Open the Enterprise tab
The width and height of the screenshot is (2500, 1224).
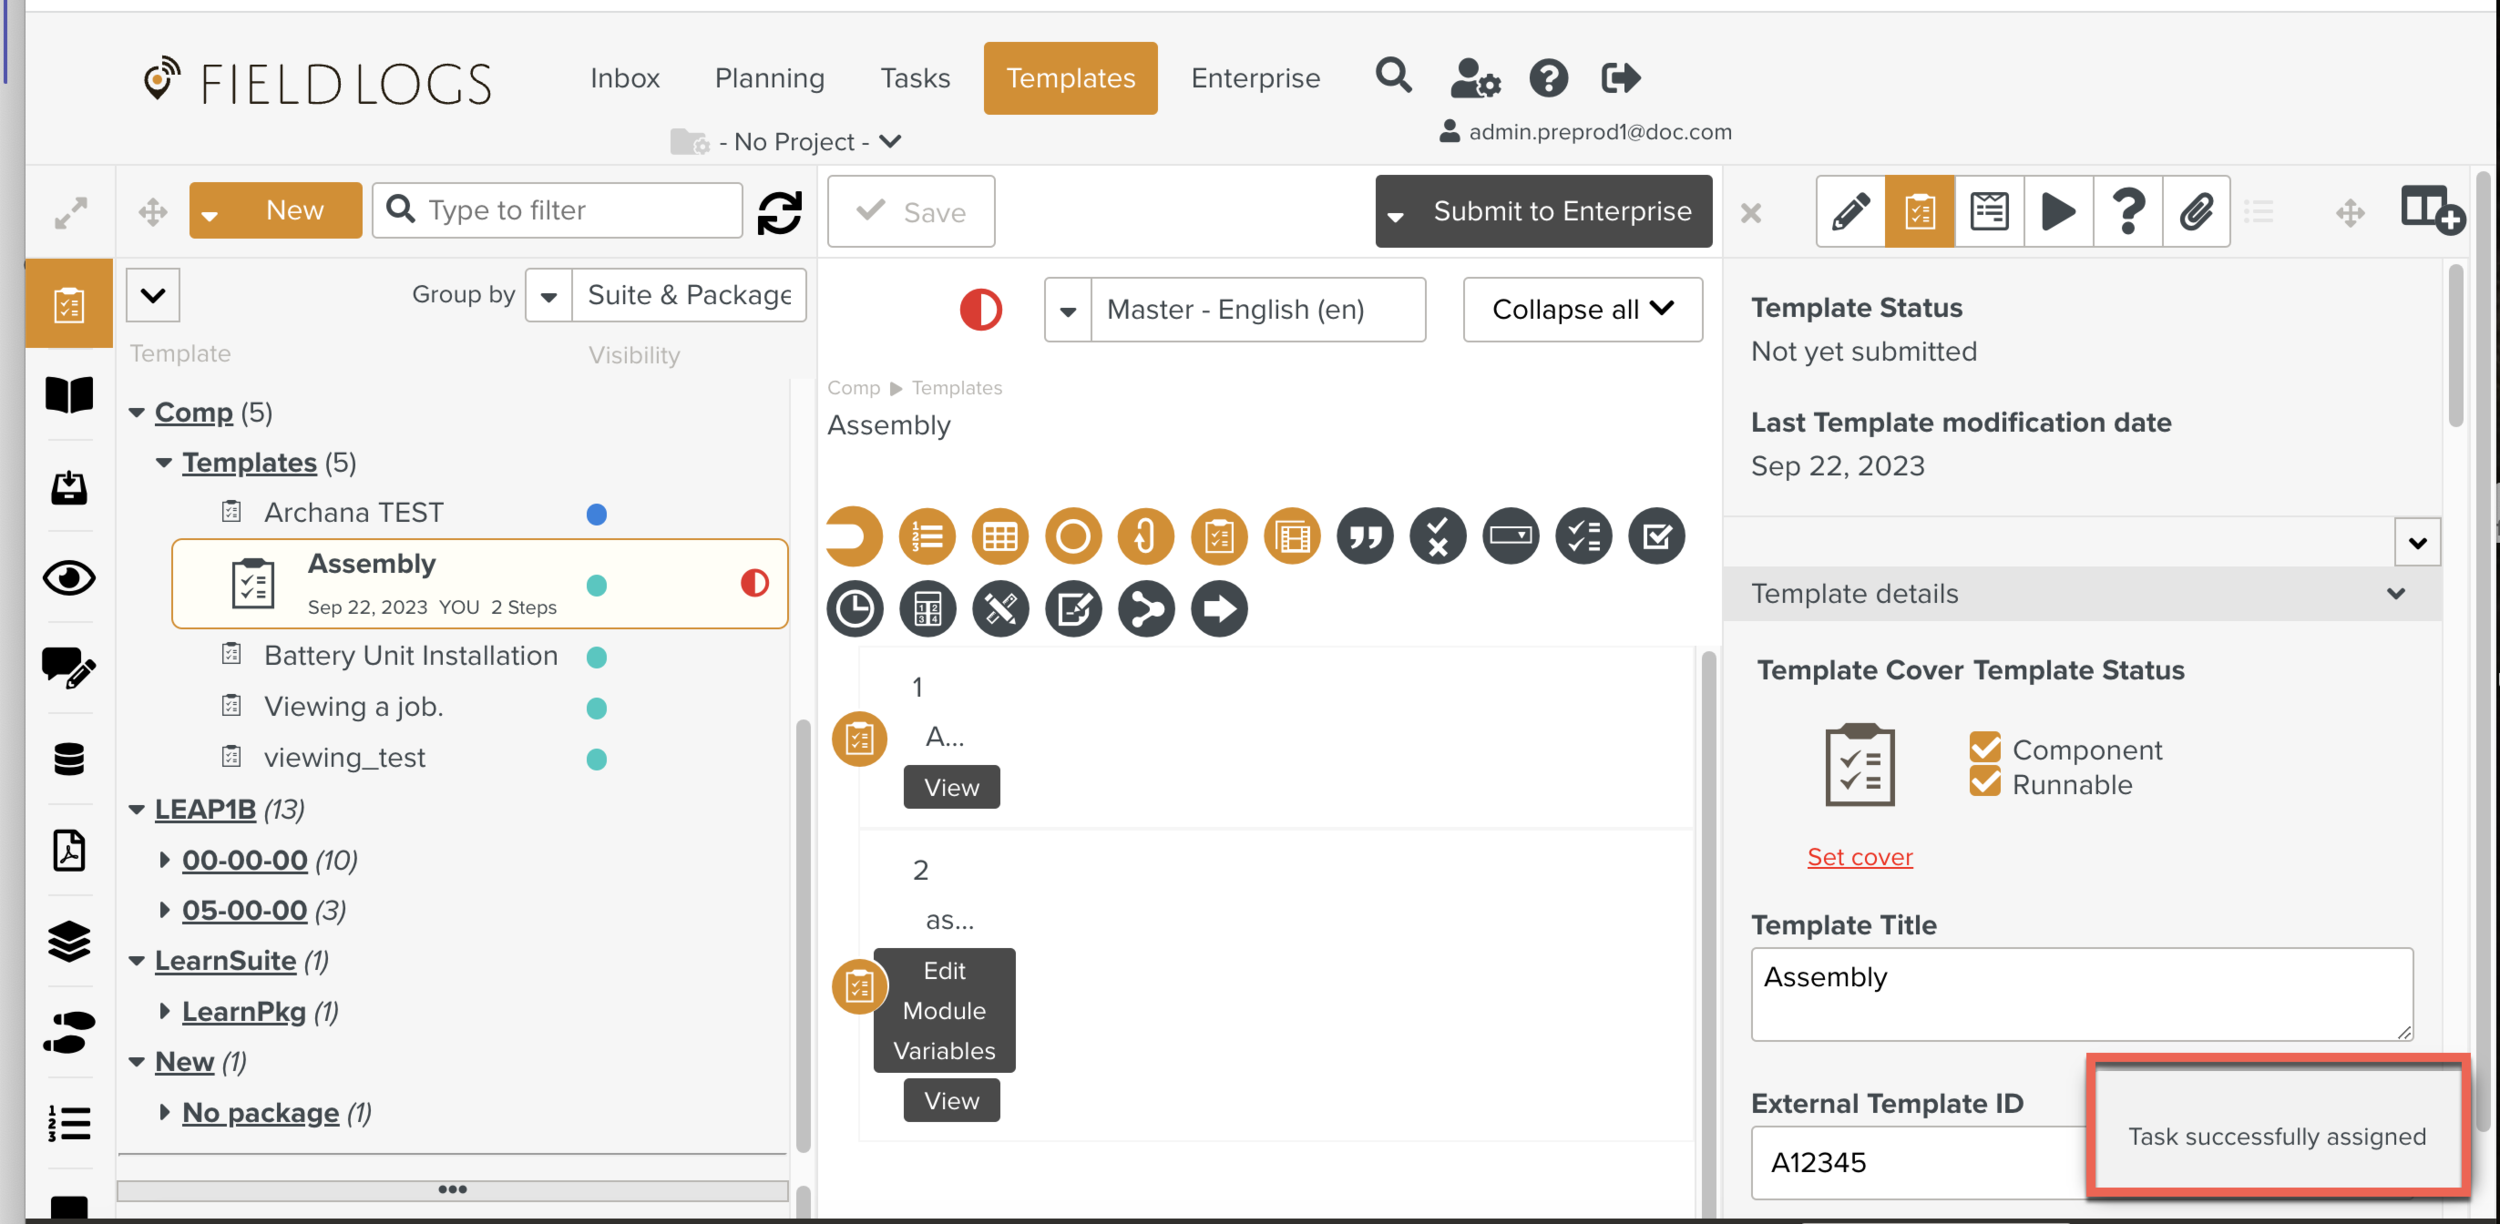pos(1255,78)
